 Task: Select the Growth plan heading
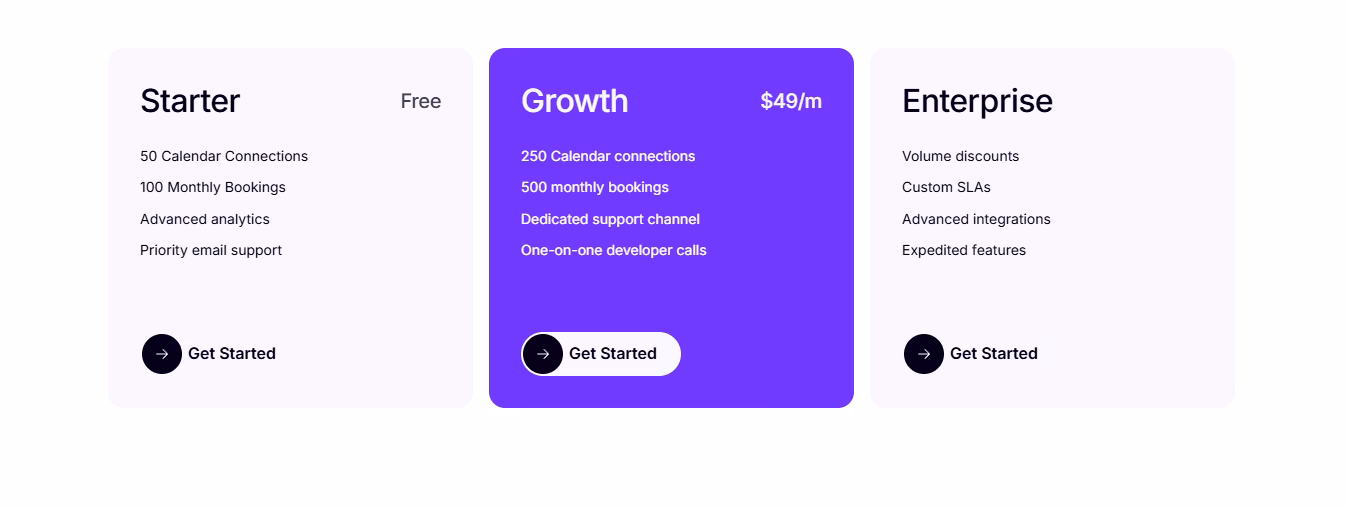[574, 101]
